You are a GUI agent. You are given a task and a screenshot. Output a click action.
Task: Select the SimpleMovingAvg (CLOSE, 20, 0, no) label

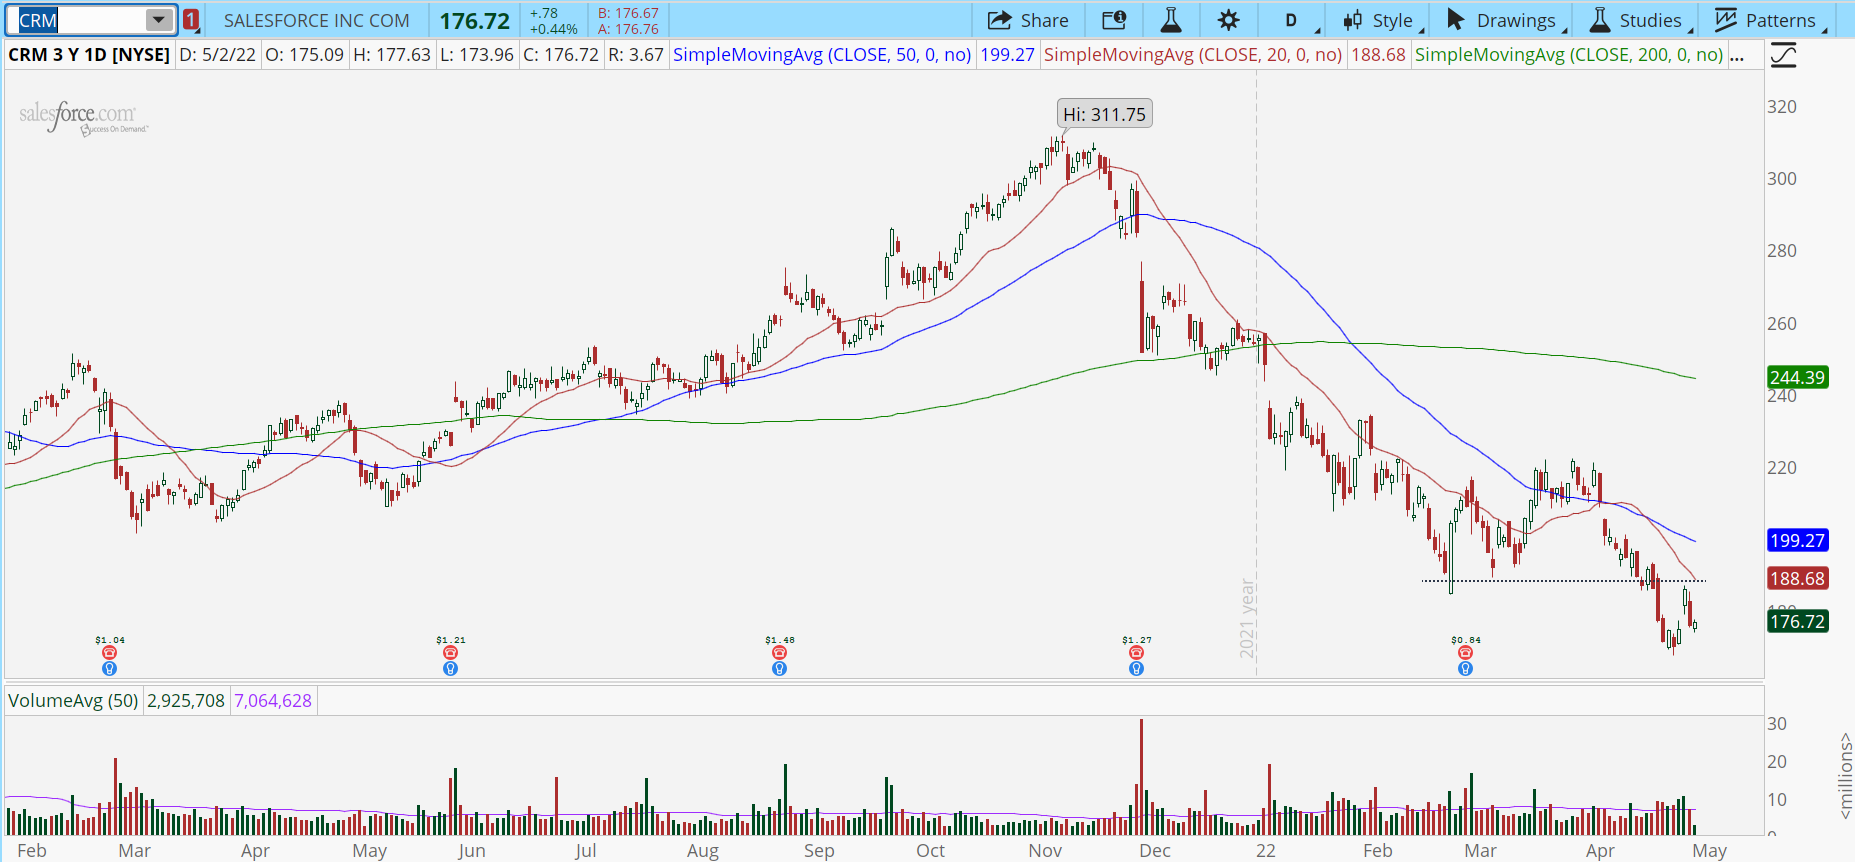click(x=1193, y=55)
